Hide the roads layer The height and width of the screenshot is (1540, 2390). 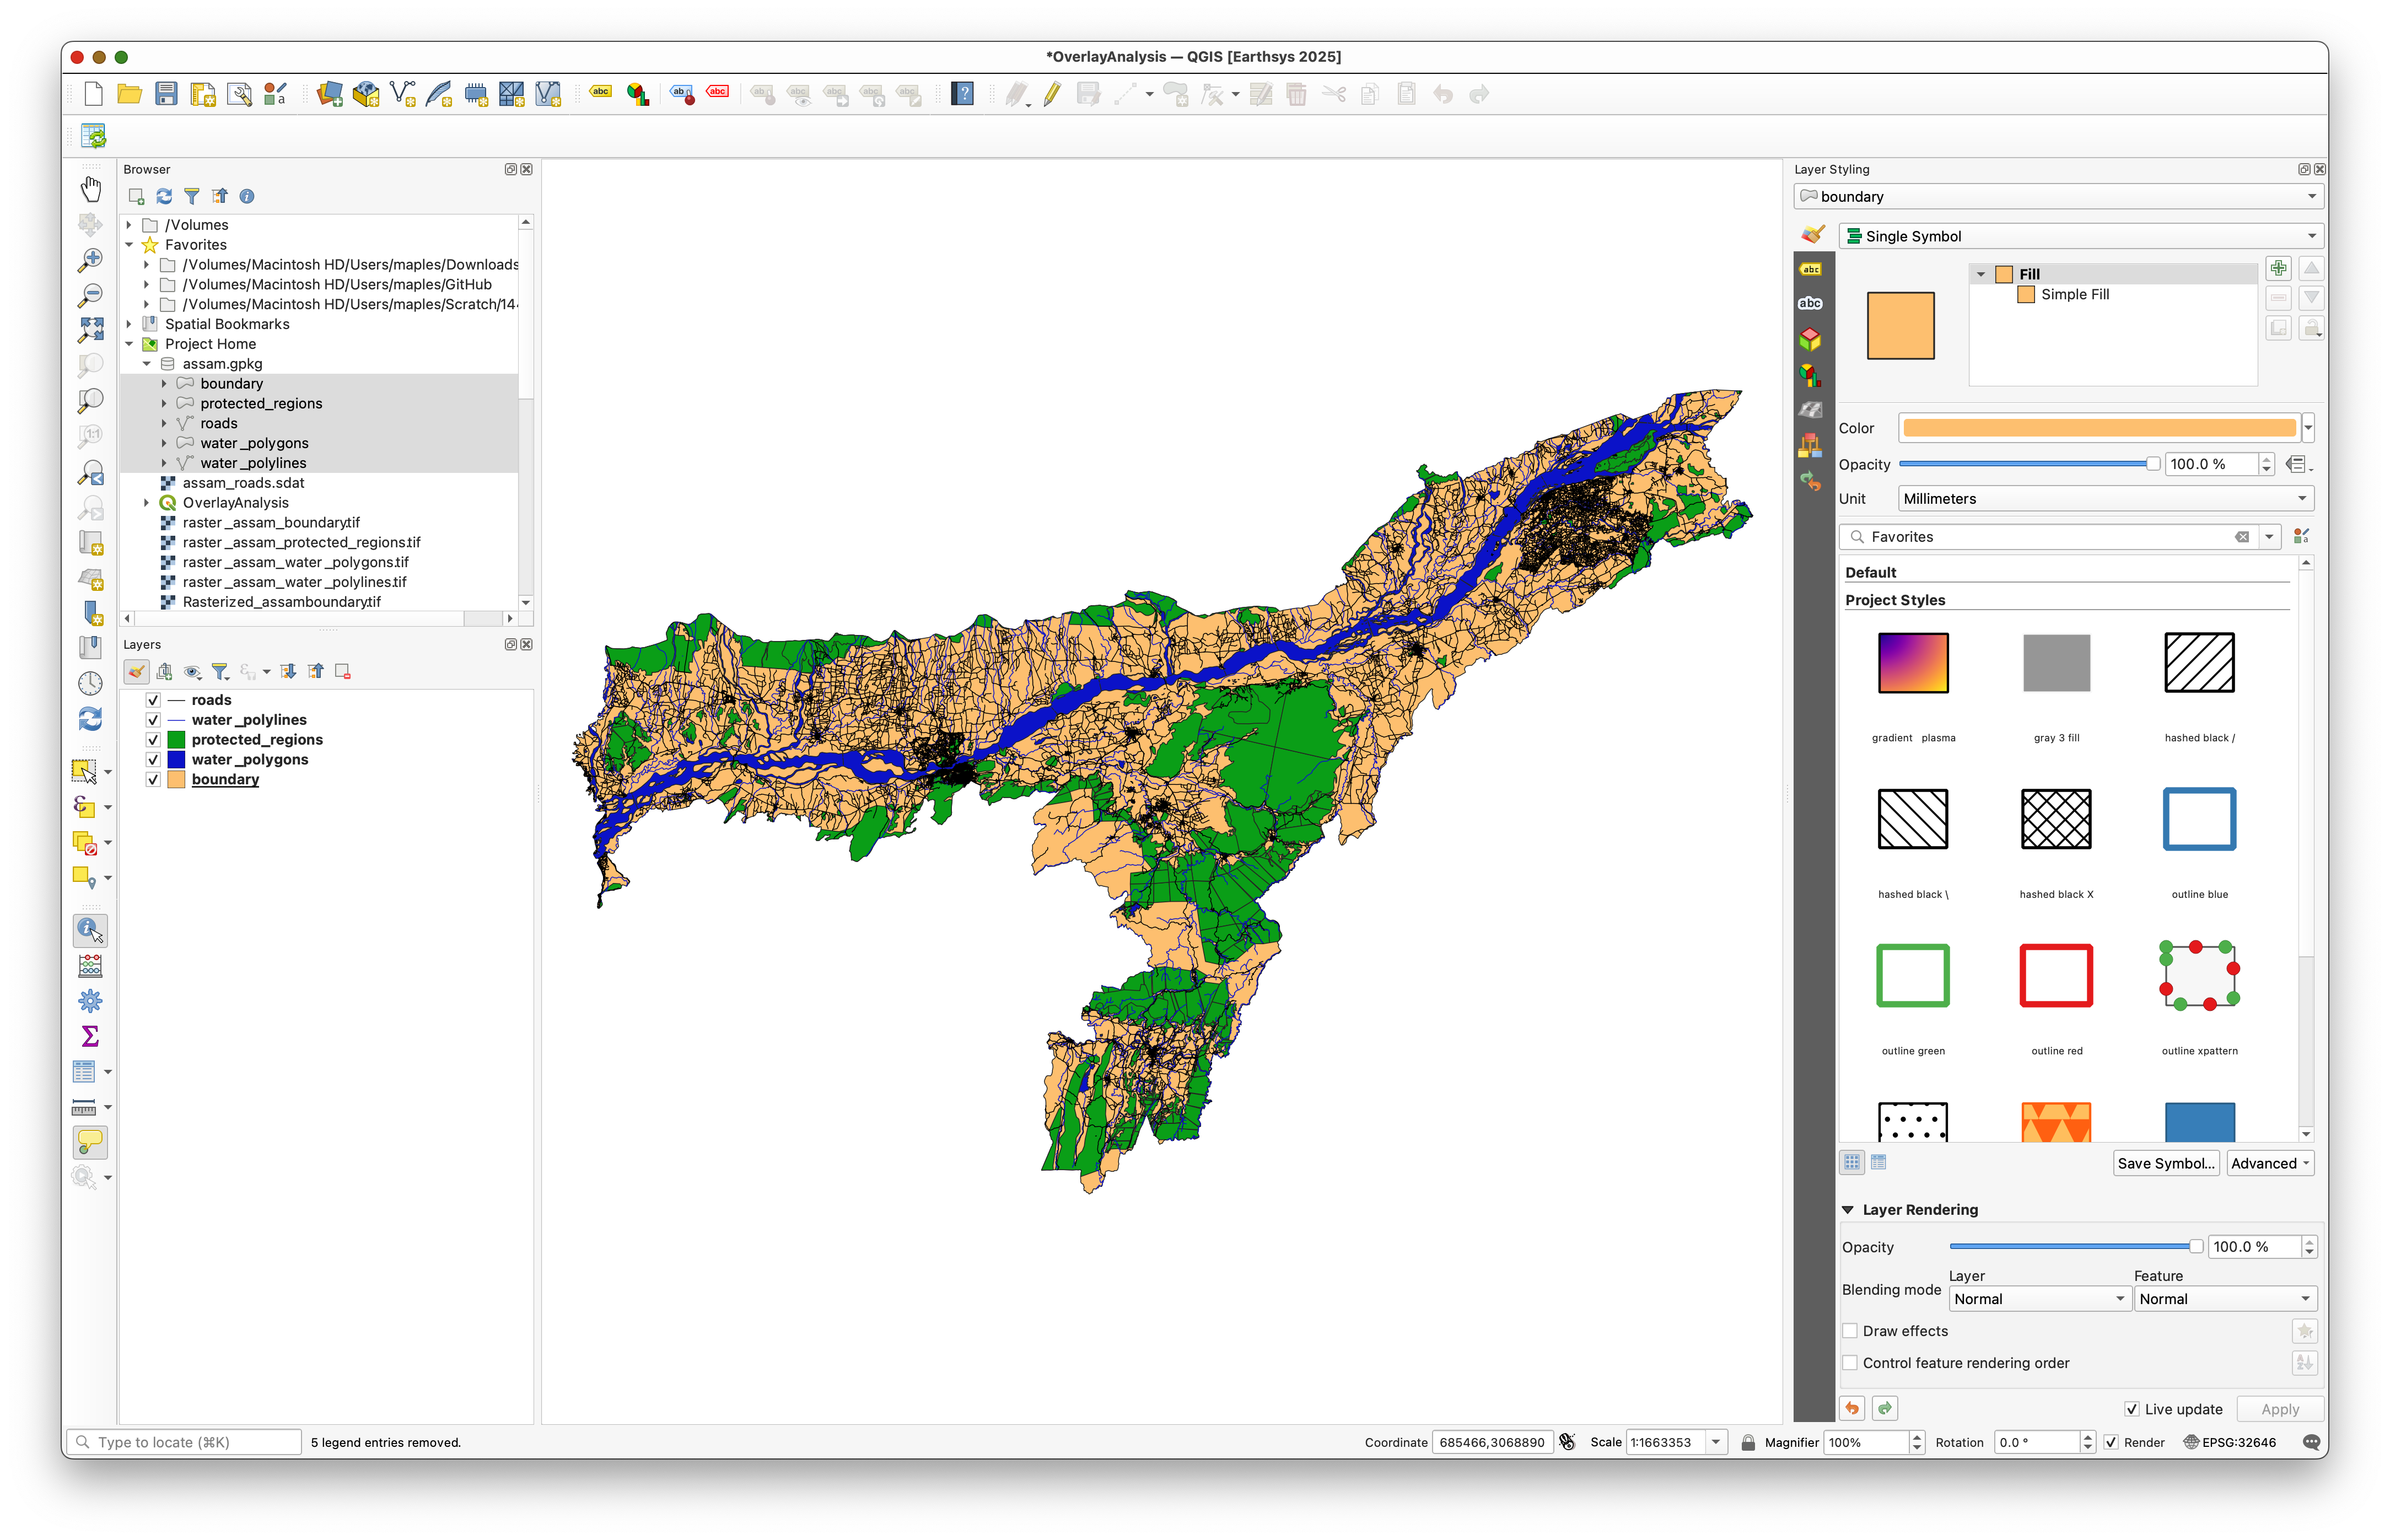pos(153,700)
